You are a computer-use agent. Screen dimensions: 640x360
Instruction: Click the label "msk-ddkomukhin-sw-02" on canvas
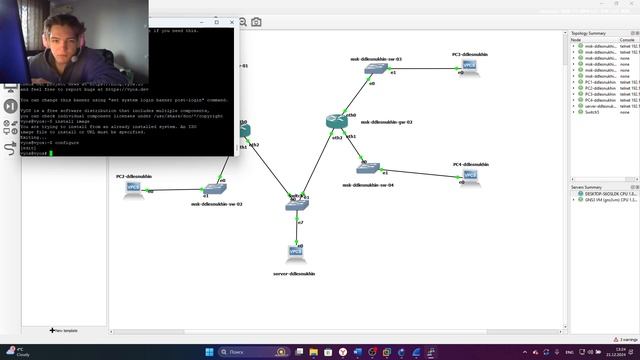click(x=216, y=204)
